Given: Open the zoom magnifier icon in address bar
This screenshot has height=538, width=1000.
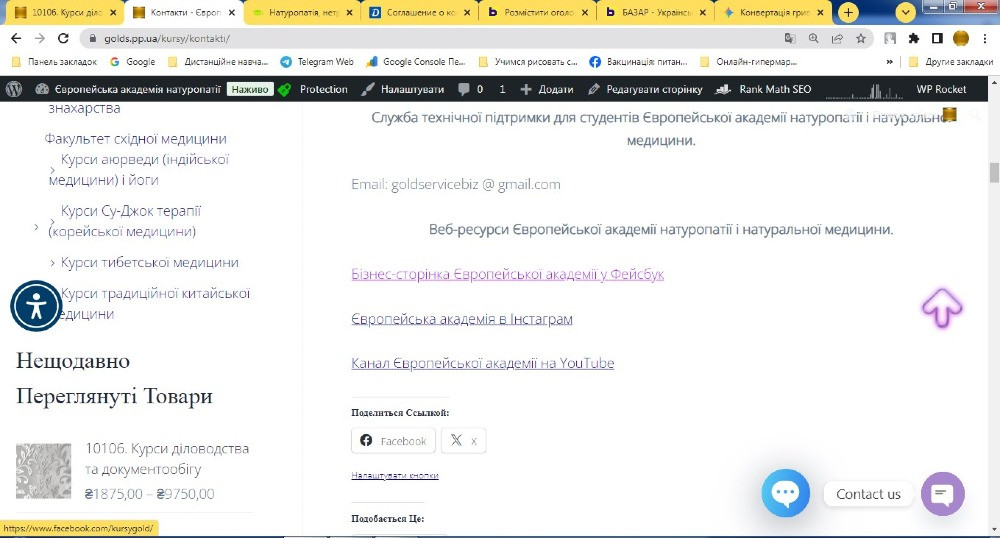Looking at the screenshot, I should 813,38.
